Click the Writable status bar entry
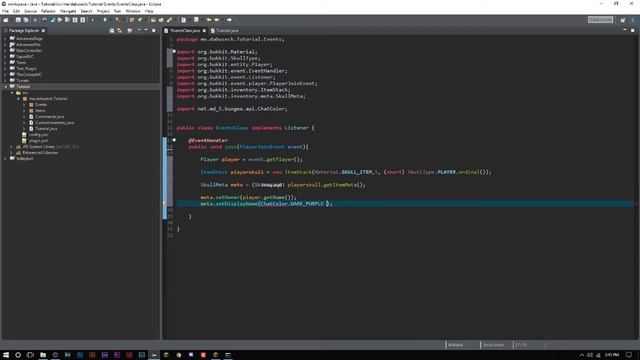The width and height of the screenshot is (640, 360). click(x=456, y=345)
